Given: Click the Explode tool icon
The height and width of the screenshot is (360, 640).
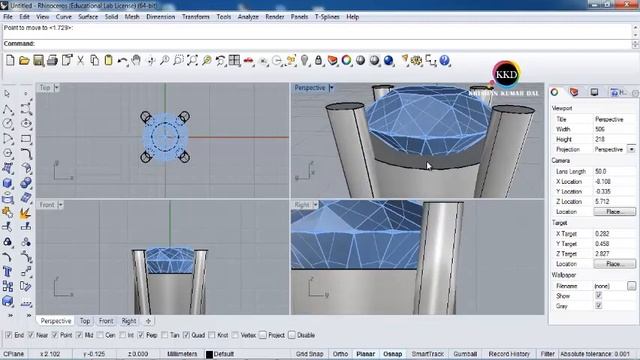Looking at the screenshot, I should [26, 212].
